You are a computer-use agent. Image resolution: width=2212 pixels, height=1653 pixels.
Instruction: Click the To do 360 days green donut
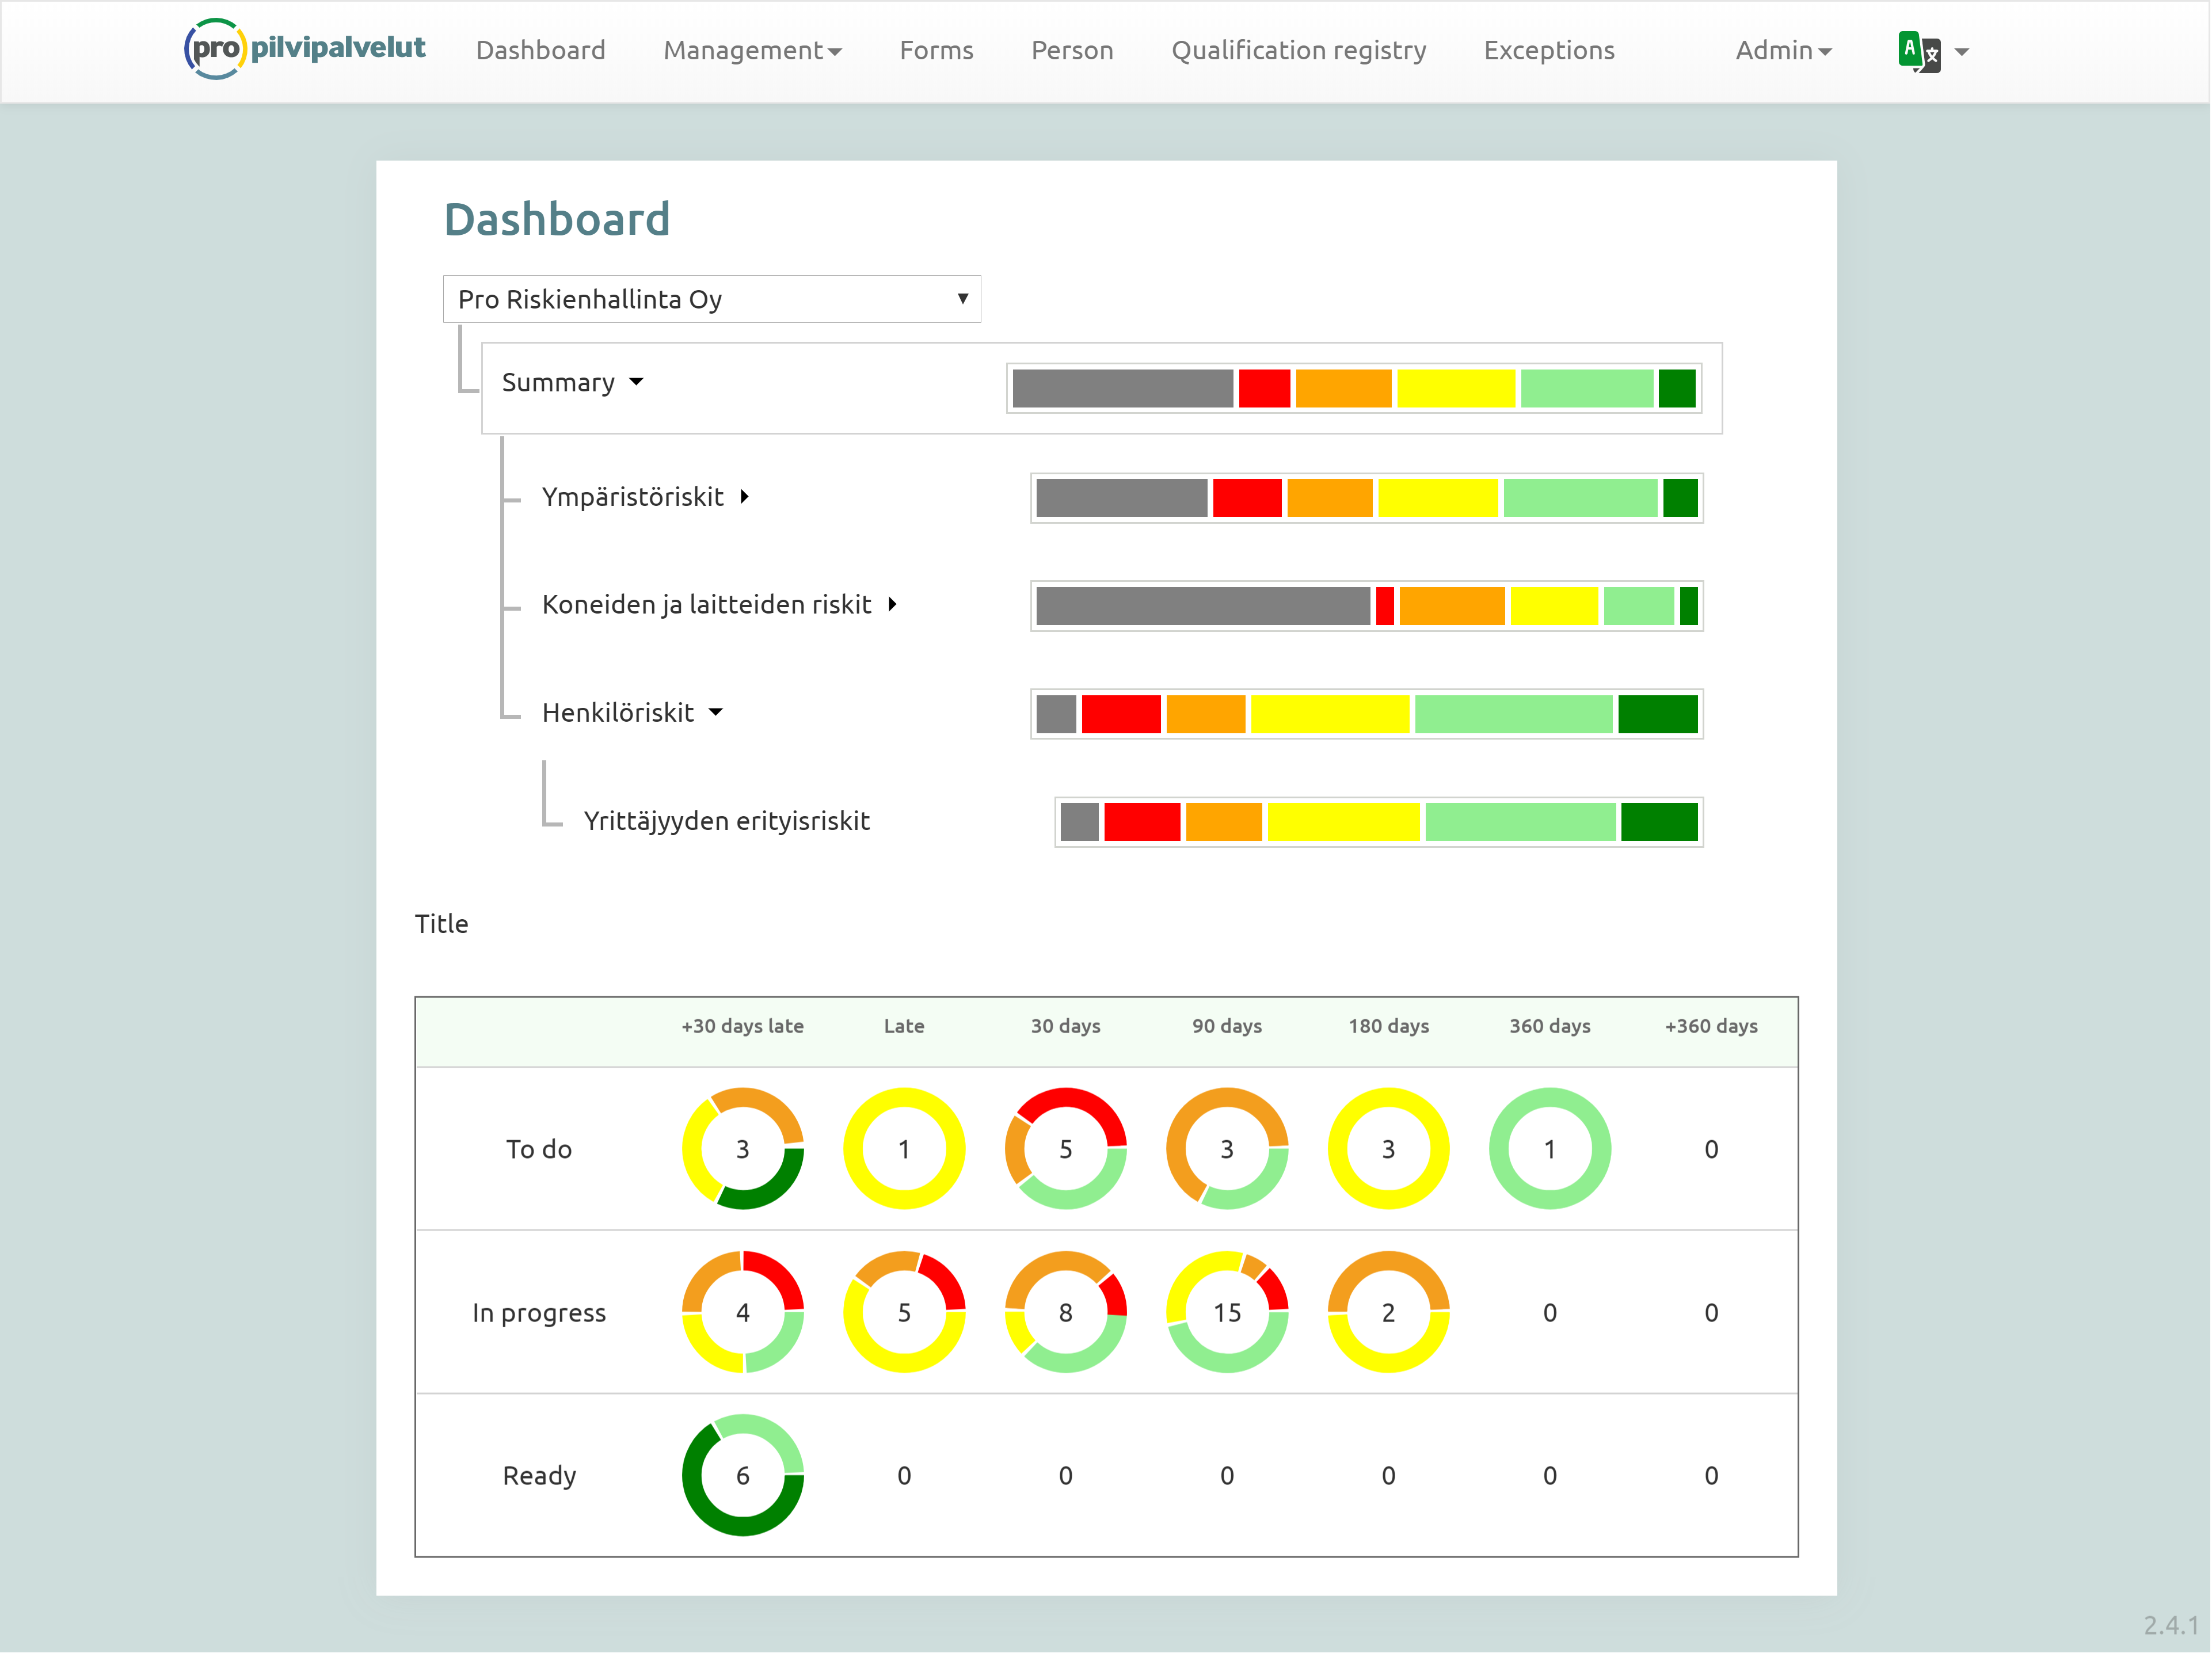click(x=1549, y=1149)
